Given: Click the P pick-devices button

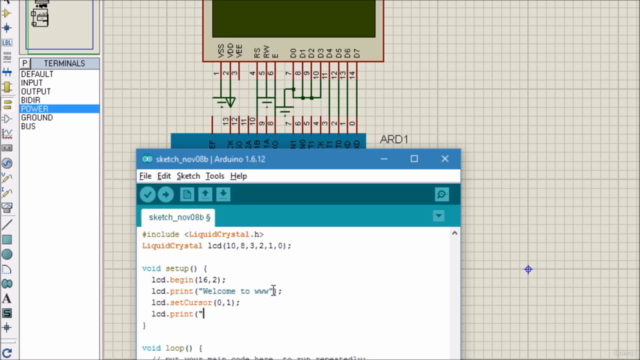Looking at the screenshot, I should [x=24, y=63].
